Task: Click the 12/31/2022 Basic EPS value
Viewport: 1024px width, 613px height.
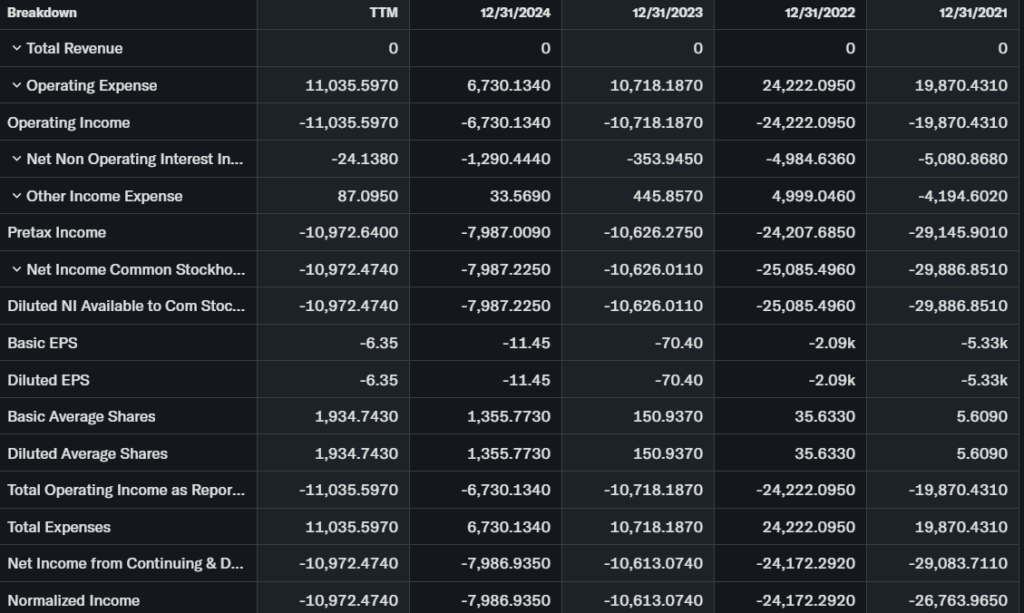Action: (835, 343)
